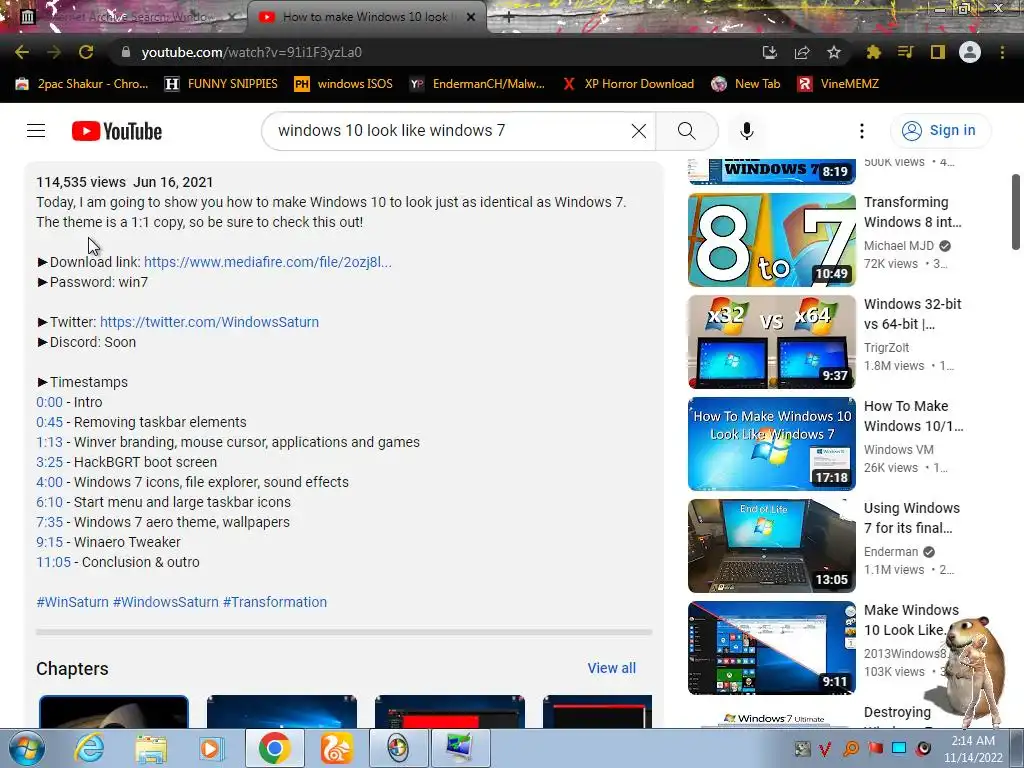Open the VineMEMZ bookmark
Viewport: 1024px width, 768px height.
tap(839, 84)
